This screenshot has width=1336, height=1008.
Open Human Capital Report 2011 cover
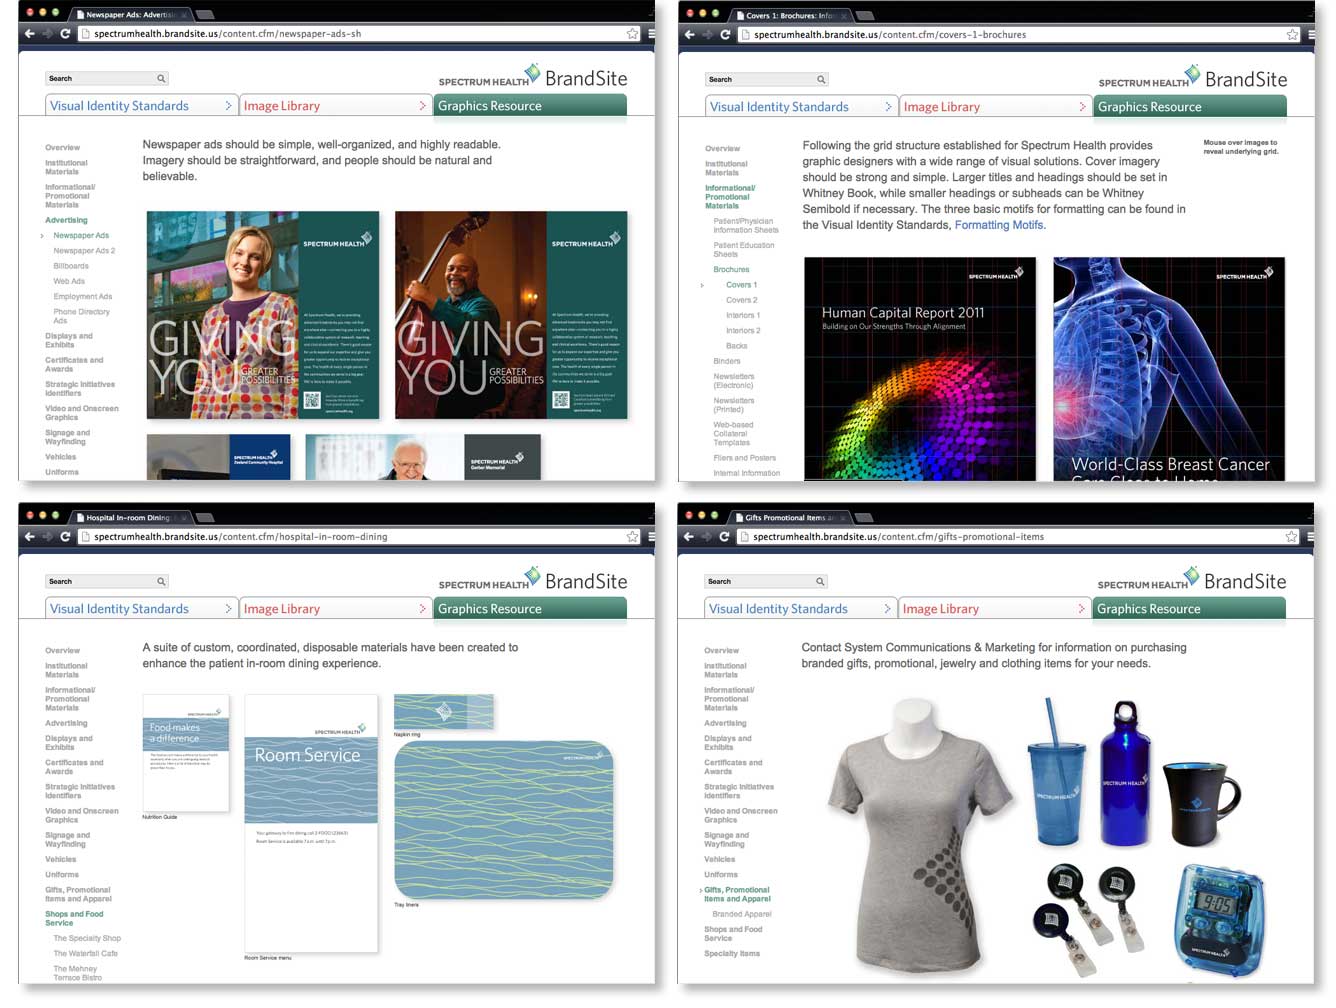click(920, 369)
